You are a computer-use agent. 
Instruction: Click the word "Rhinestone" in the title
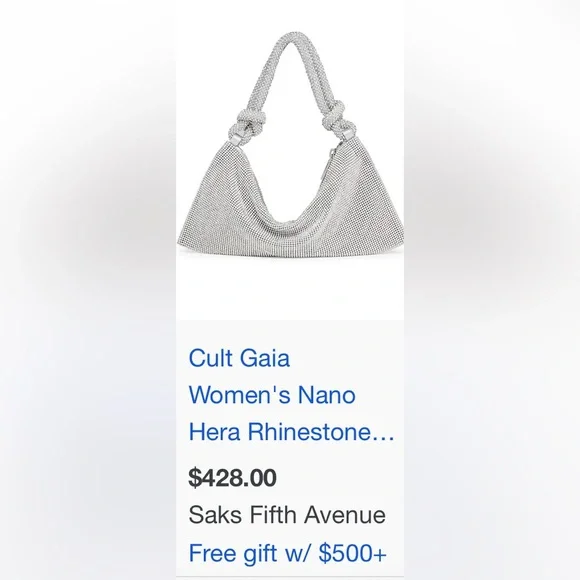(309, 431)
